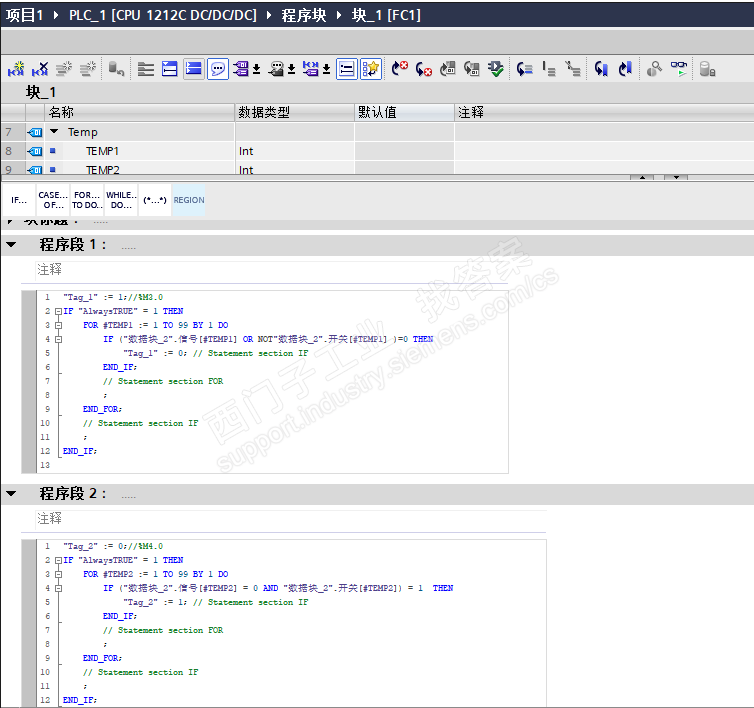Open the operand display dropdown arrow
Image resolution: width=754 pixels, height=708 pixels.
tap(257, 70)
